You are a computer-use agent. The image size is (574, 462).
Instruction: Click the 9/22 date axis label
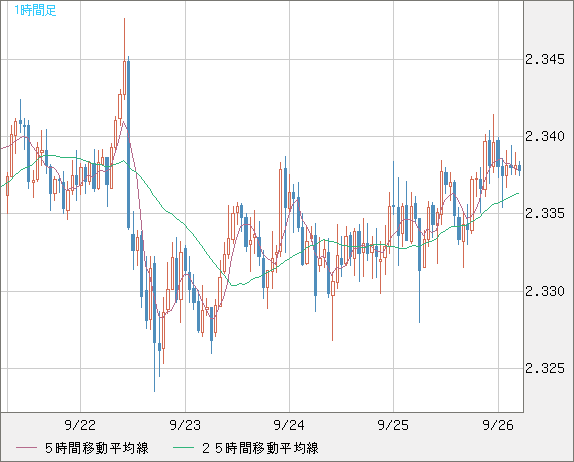(x=80, y=425)
